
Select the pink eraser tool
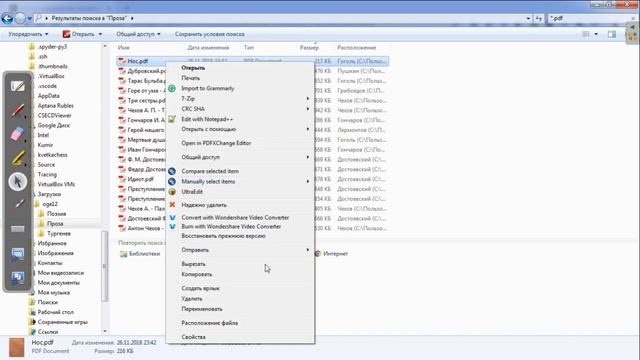tap(18, 134)
